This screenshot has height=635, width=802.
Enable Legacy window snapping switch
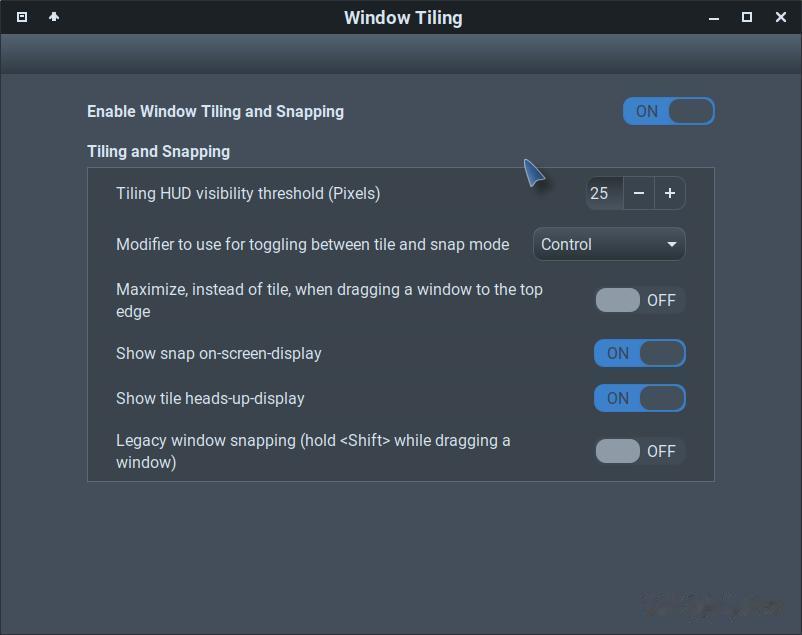[x=640, y=451]
